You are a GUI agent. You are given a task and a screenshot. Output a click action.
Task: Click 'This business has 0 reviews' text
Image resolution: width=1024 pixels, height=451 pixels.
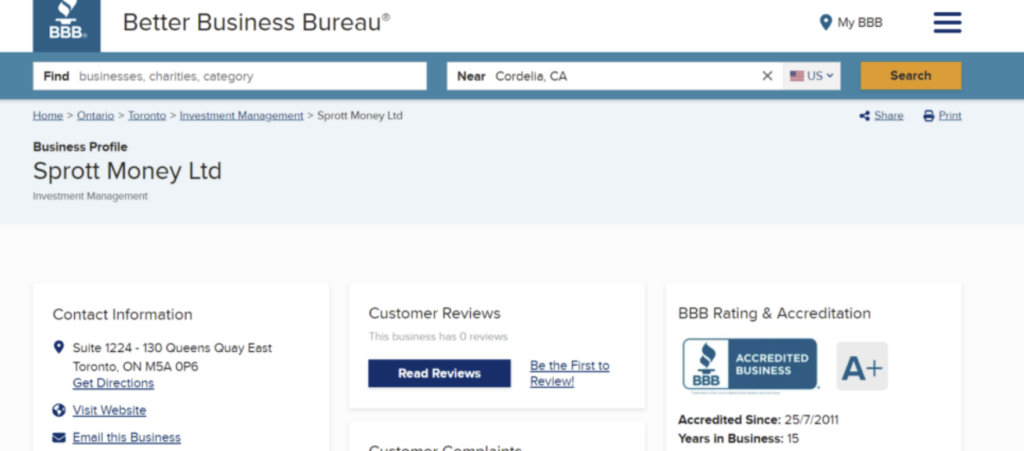(438, 337)
